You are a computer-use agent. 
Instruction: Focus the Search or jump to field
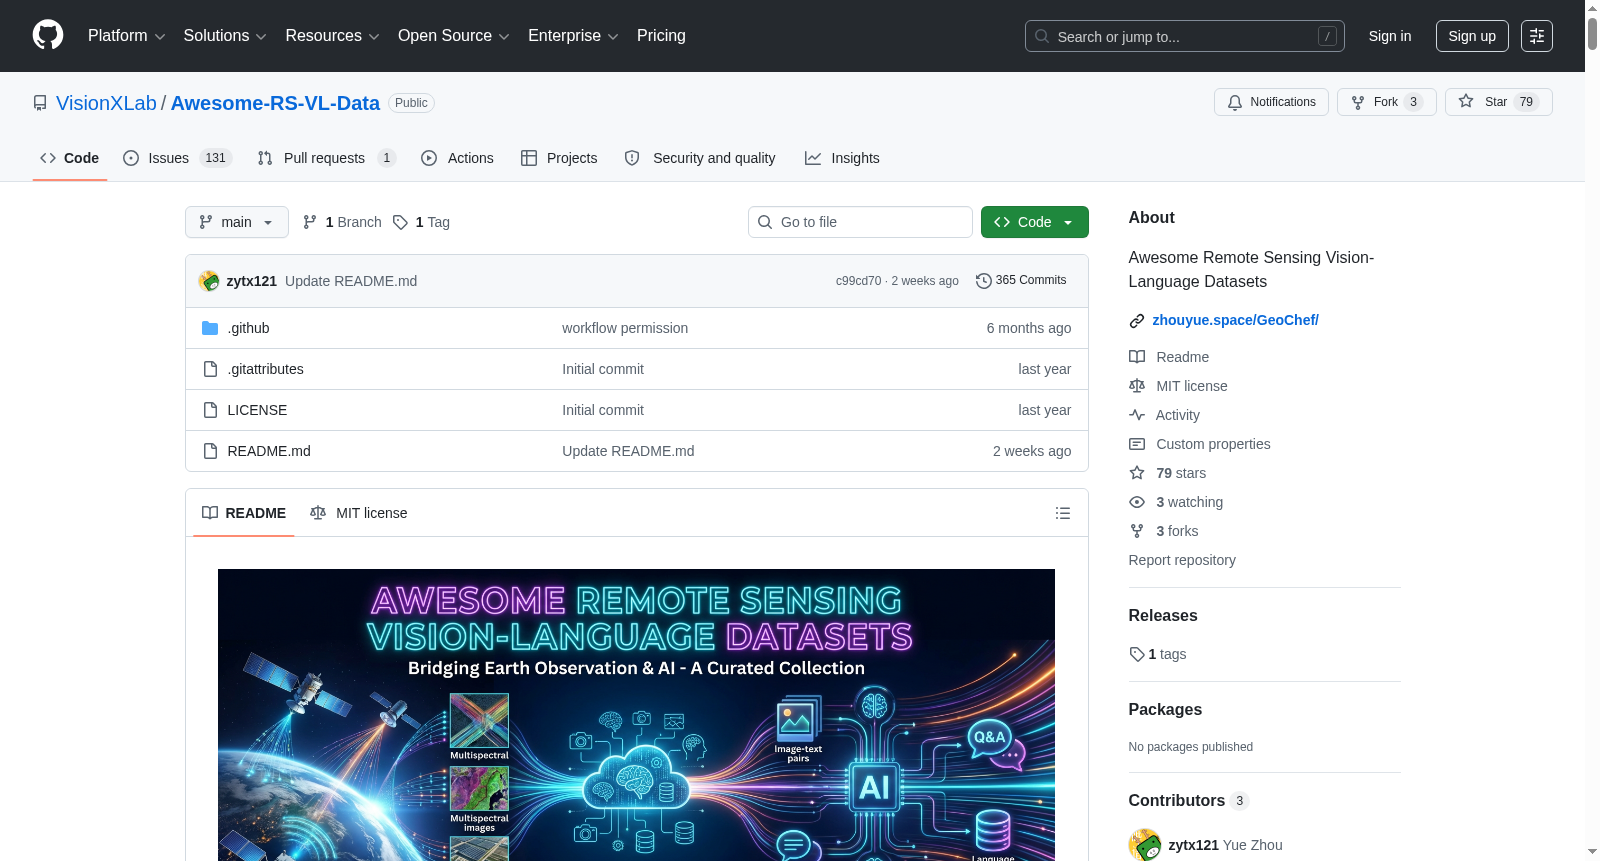click(1185, 36)
